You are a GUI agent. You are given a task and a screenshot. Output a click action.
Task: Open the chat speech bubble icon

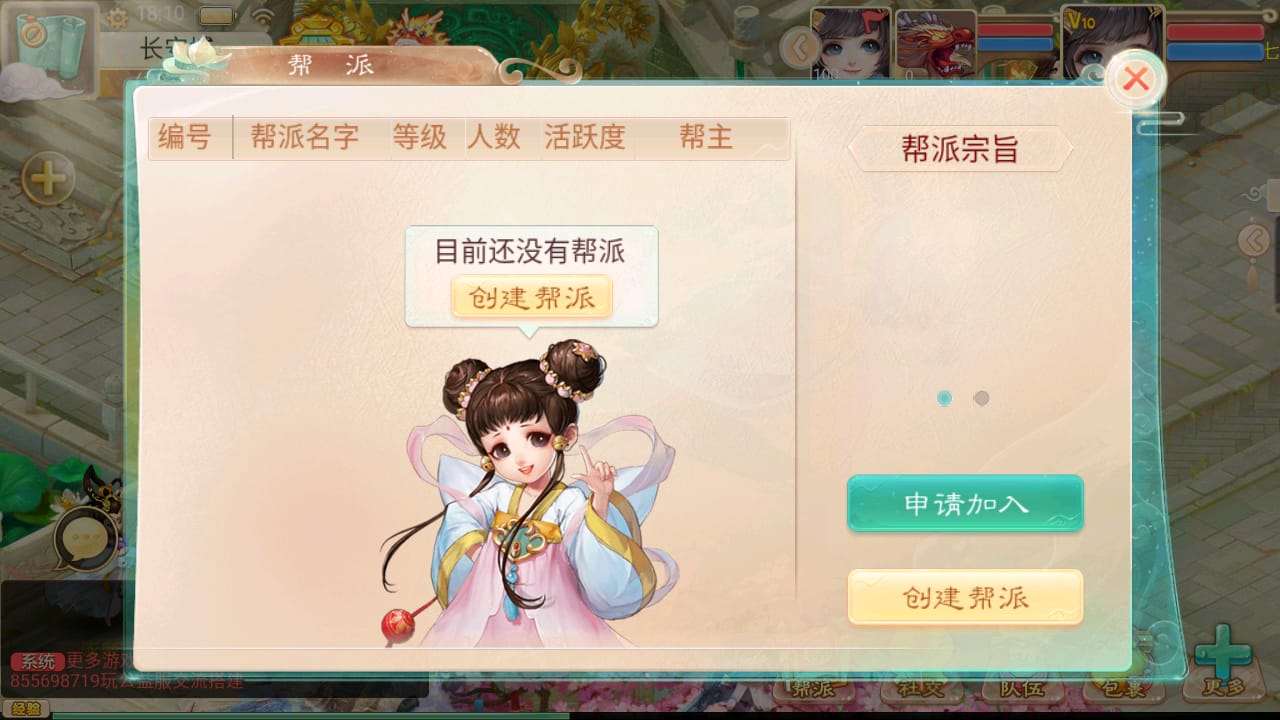click(85, 540)
